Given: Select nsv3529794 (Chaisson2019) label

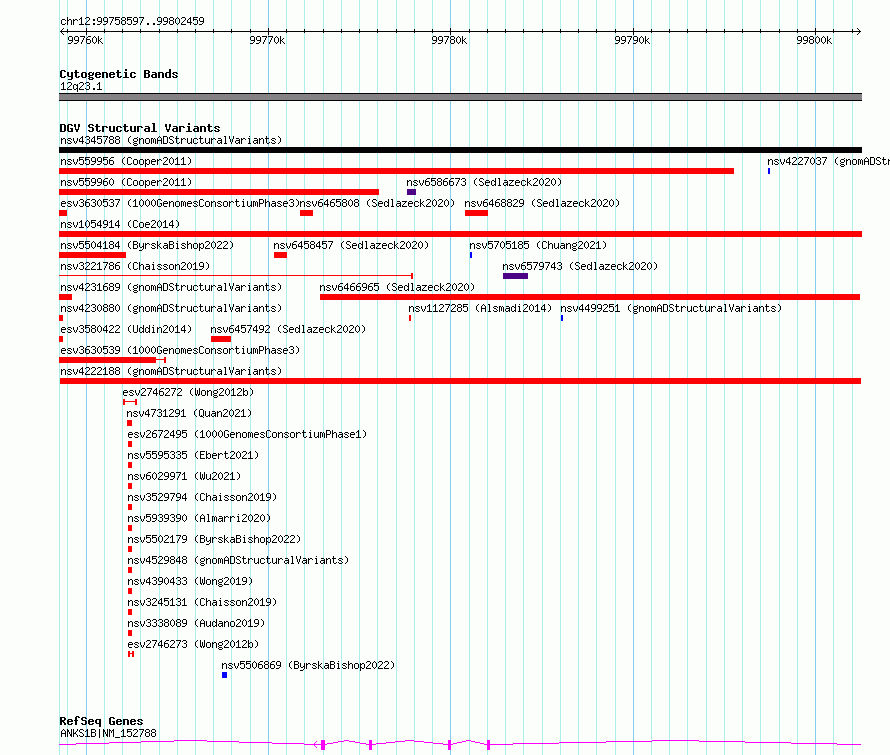Looking at the screenshot, I should pos(202,497).
